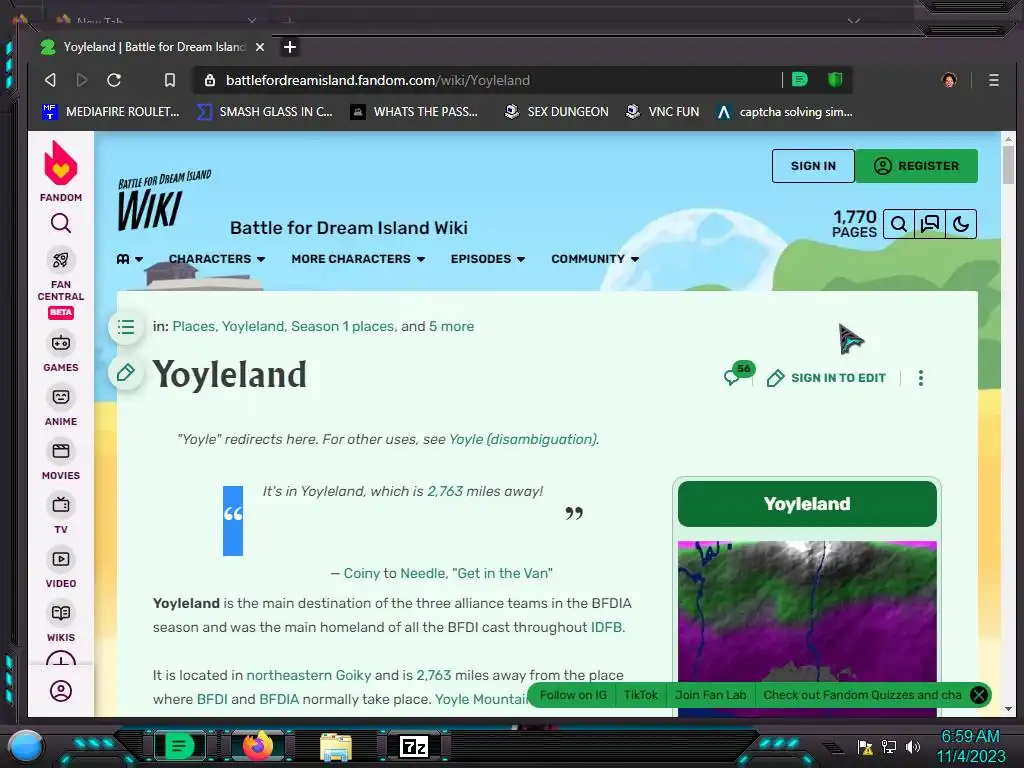Follow the Yoyle (disambiguation) link
This screenshot has height=768, width=1024.
(522, 440)
